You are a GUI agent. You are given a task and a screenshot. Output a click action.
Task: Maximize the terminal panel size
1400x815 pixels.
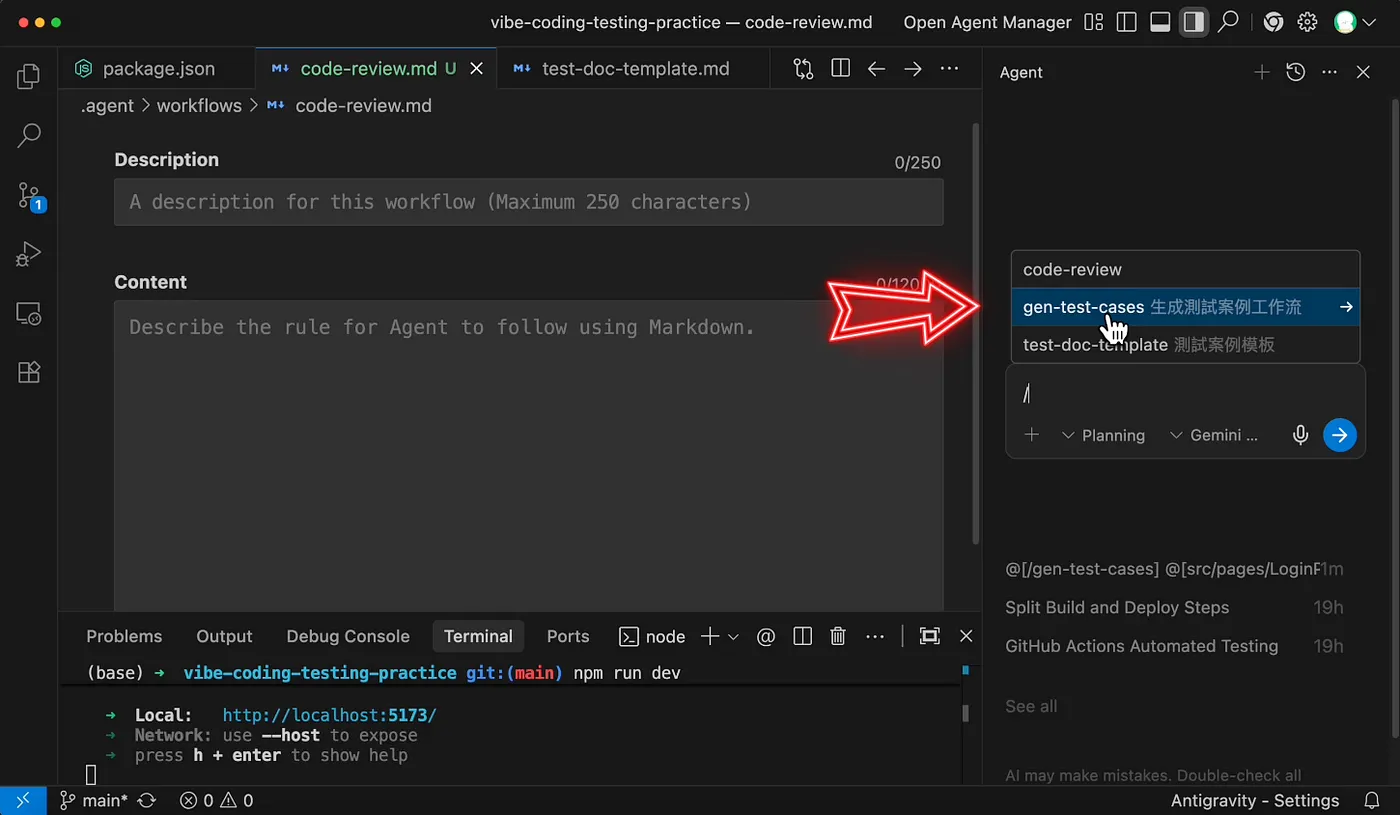point(929,636)
